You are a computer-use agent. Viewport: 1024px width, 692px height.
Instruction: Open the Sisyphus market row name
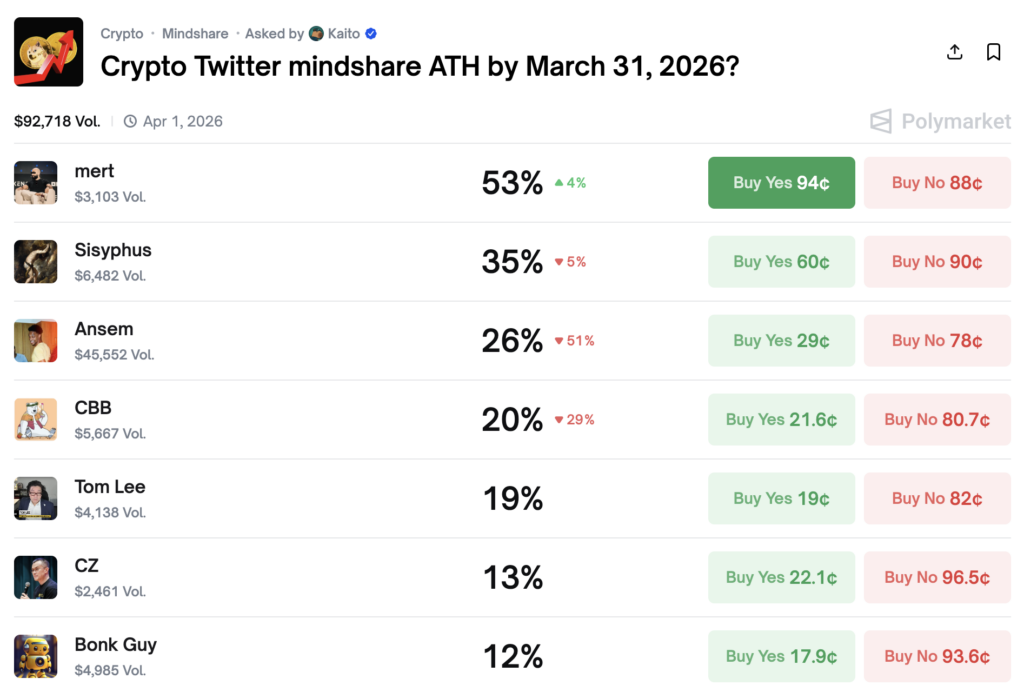pos(113,250)
